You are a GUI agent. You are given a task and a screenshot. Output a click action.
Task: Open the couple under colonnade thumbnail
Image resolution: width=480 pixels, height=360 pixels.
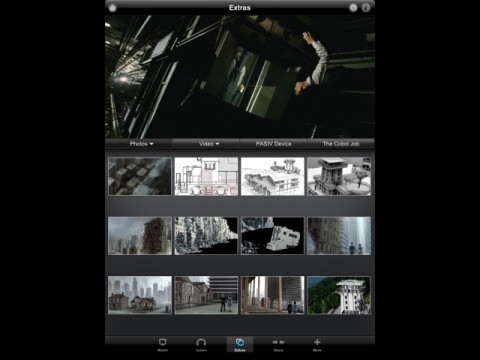click(273, 295)
